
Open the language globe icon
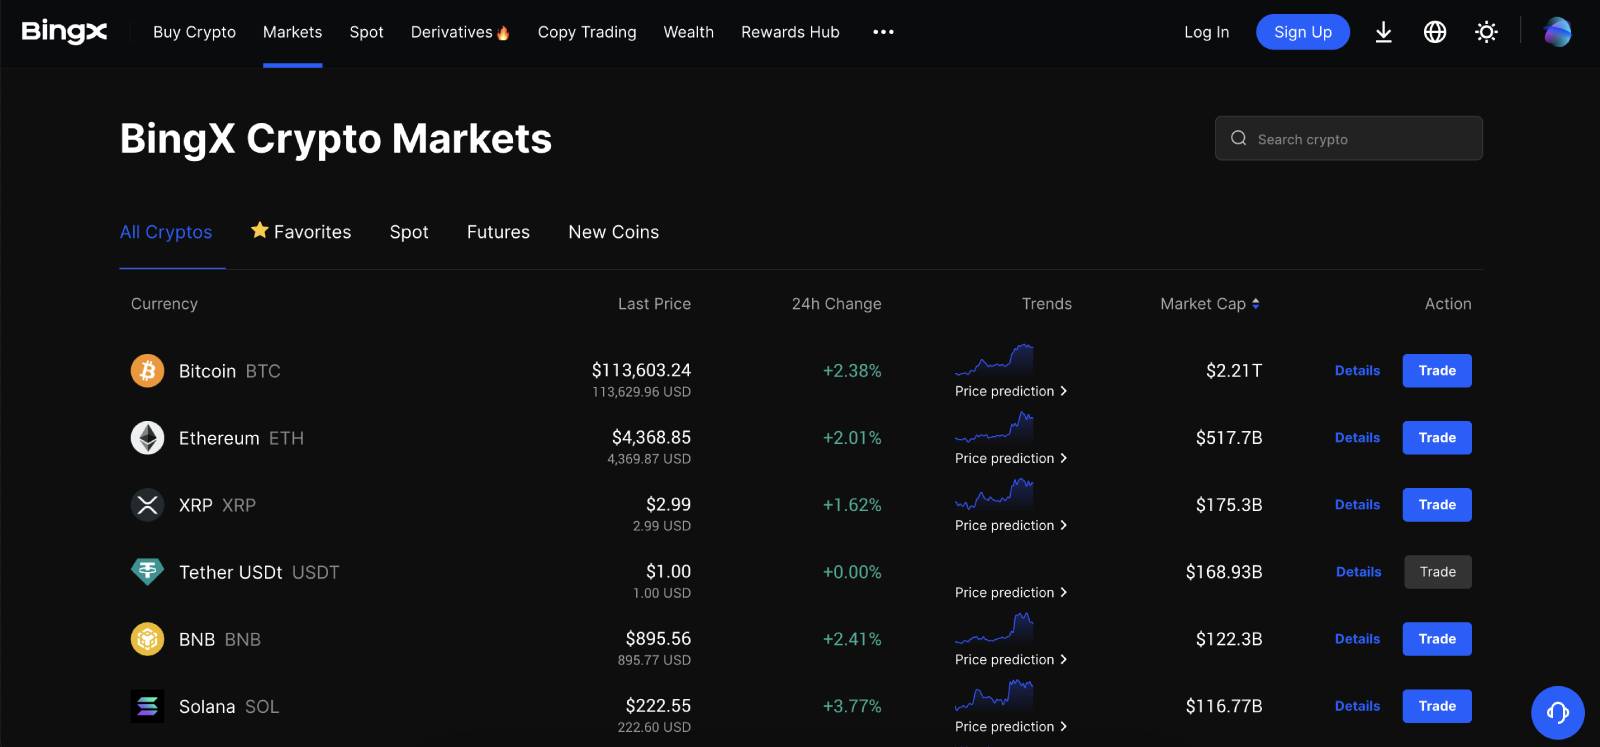[1435, 32]
